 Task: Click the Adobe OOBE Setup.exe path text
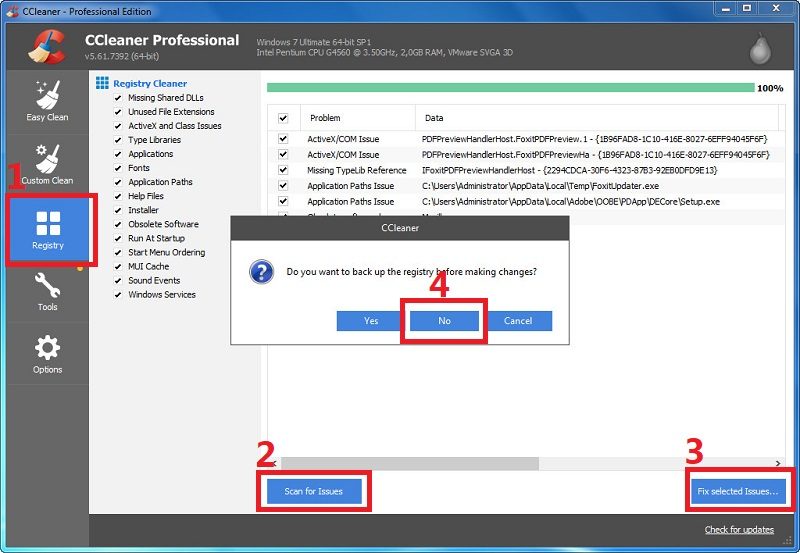[571, 202]
